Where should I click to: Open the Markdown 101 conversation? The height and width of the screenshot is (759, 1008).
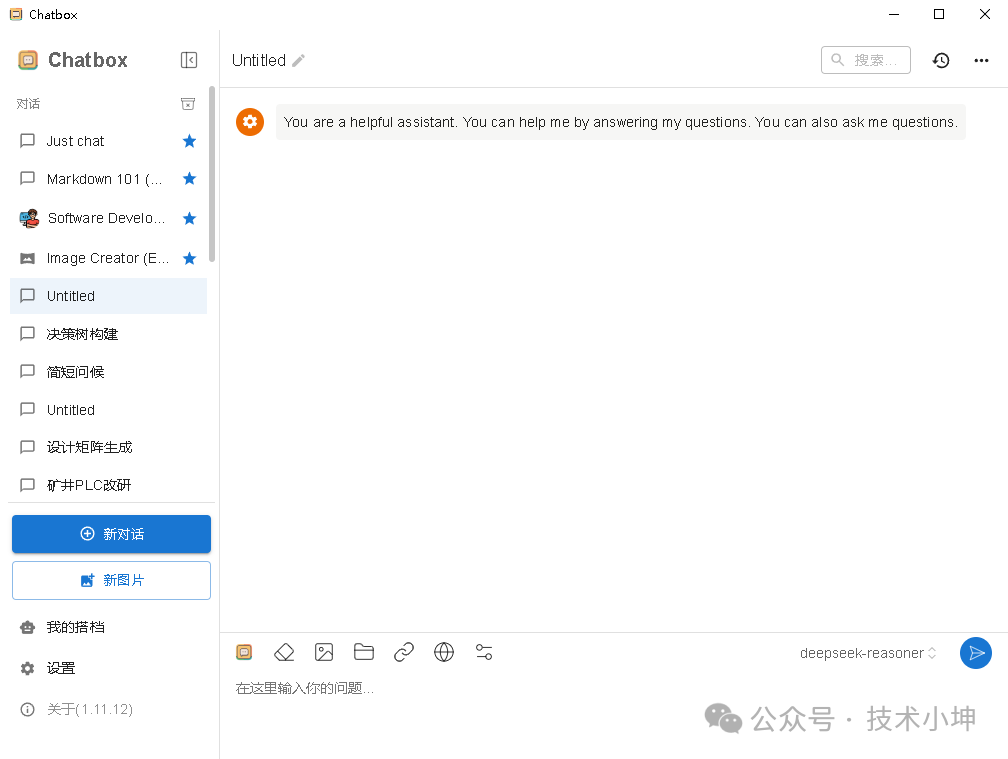[x=108, y=179]
